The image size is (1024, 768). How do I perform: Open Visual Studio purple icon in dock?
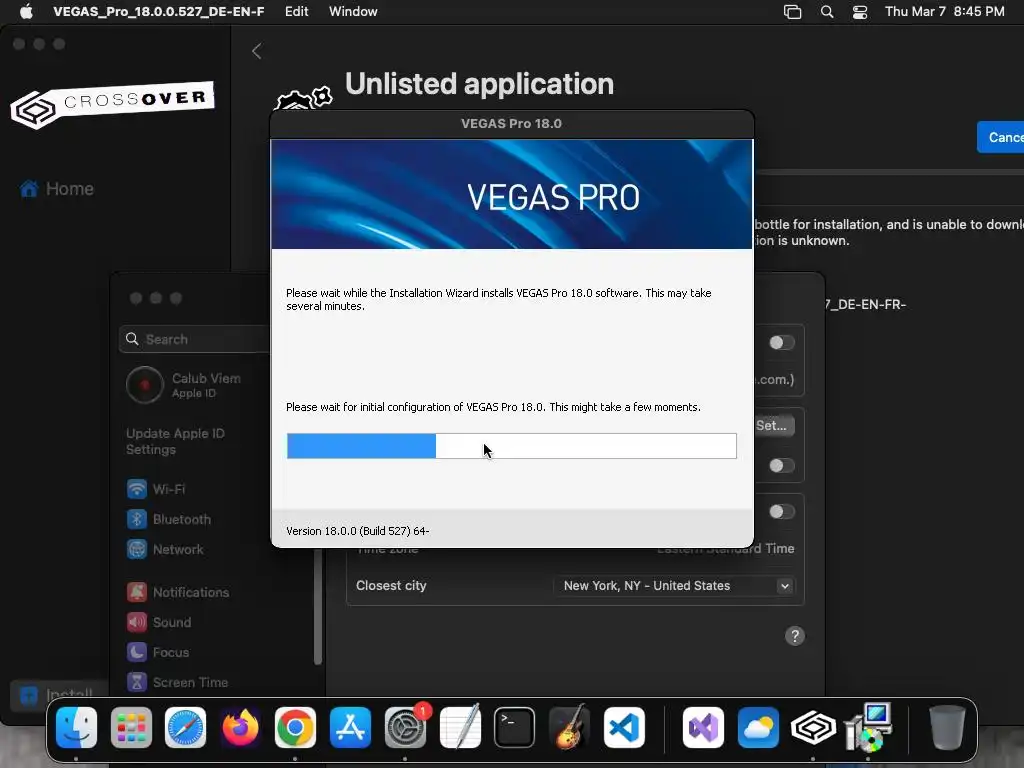point(703,727)
